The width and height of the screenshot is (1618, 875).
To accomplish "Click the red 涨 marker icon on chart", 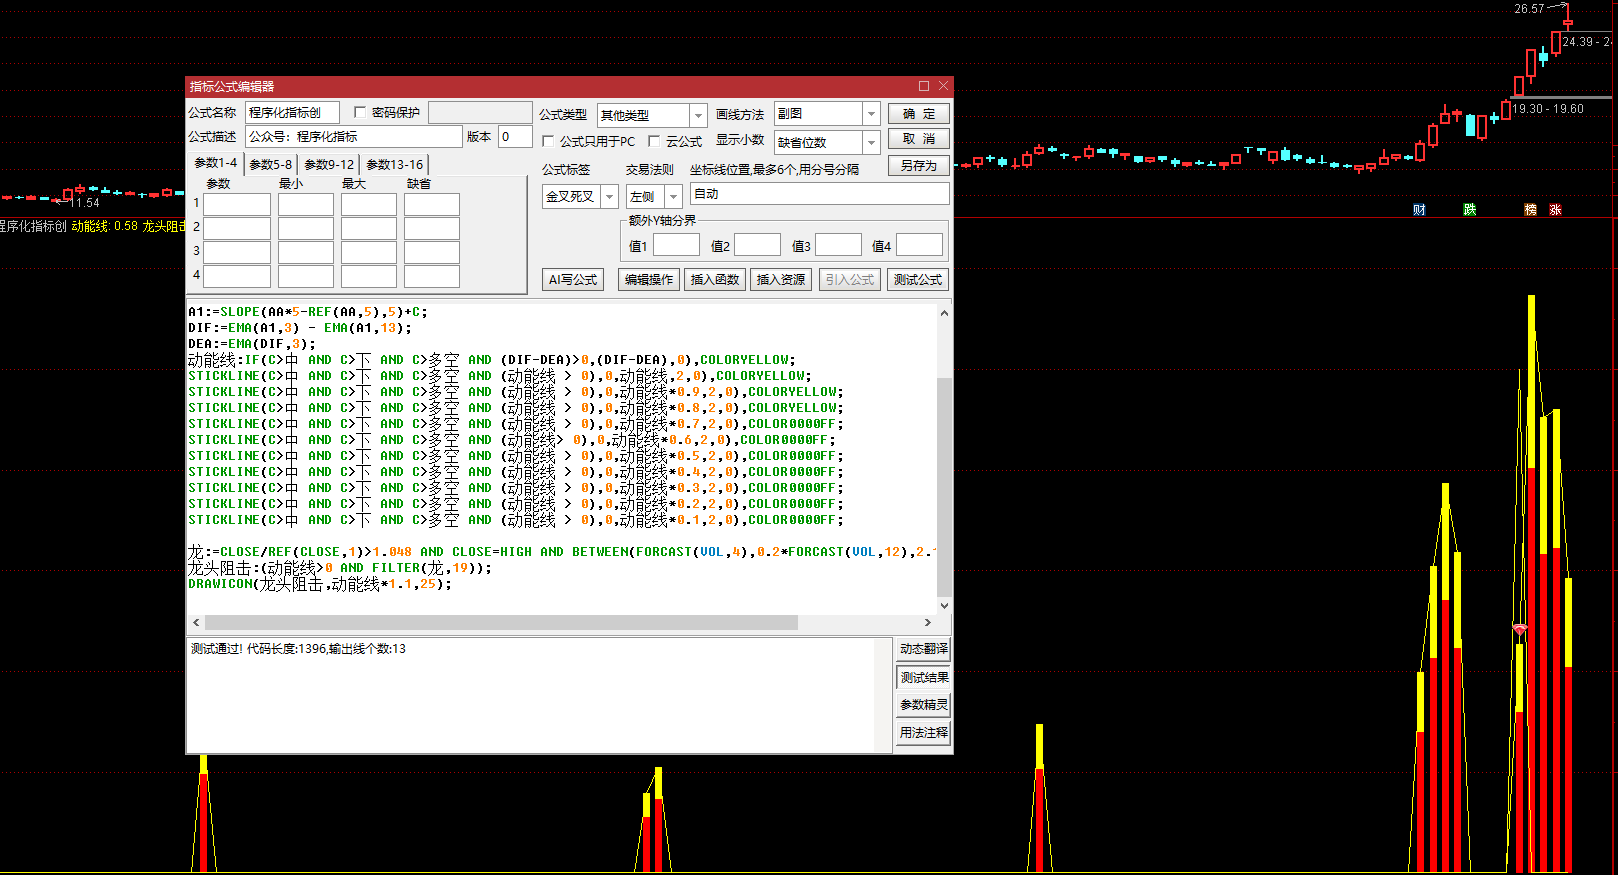I will [x=1555, y=210].
